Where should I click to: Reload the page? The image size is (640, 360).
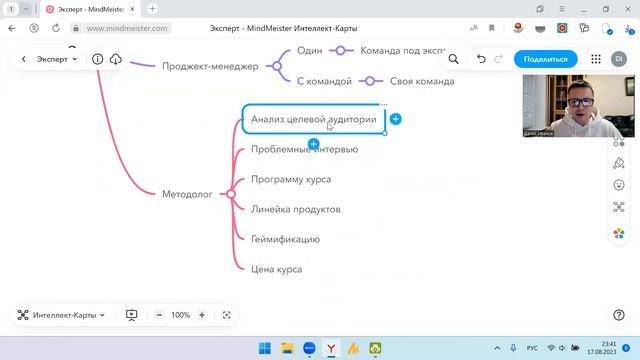pyautogui.click(x=56, y=28)
